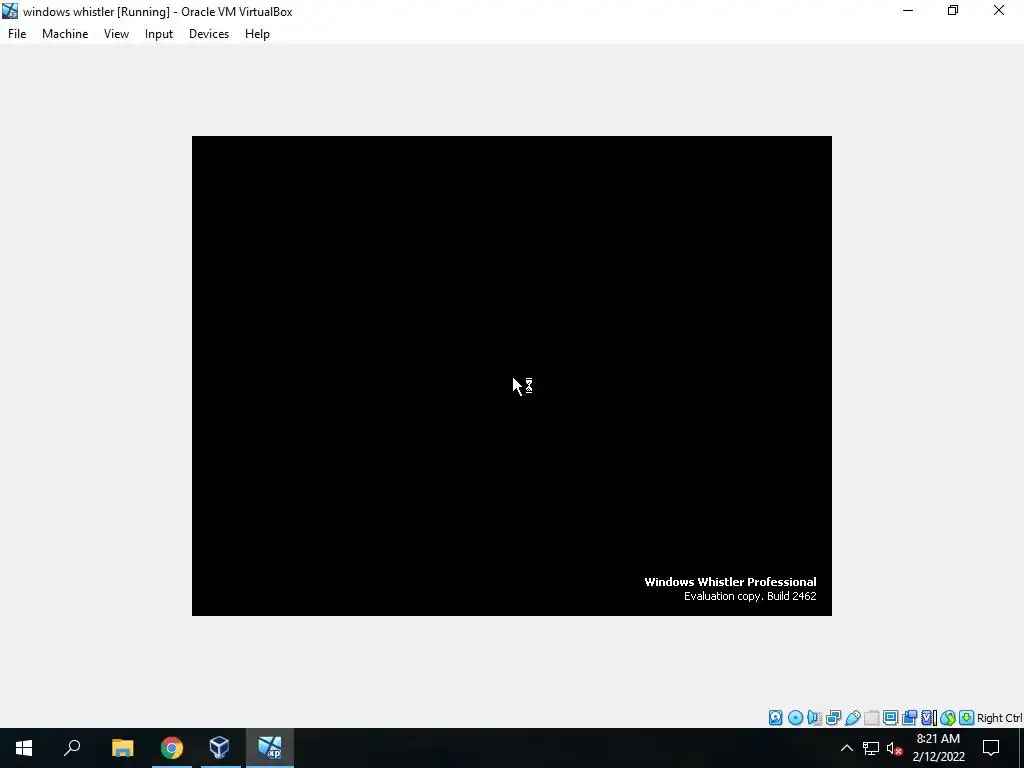Click the display status icon
Image resolution: width=1024 pixels, height=768 pixels.
point(890,718)
